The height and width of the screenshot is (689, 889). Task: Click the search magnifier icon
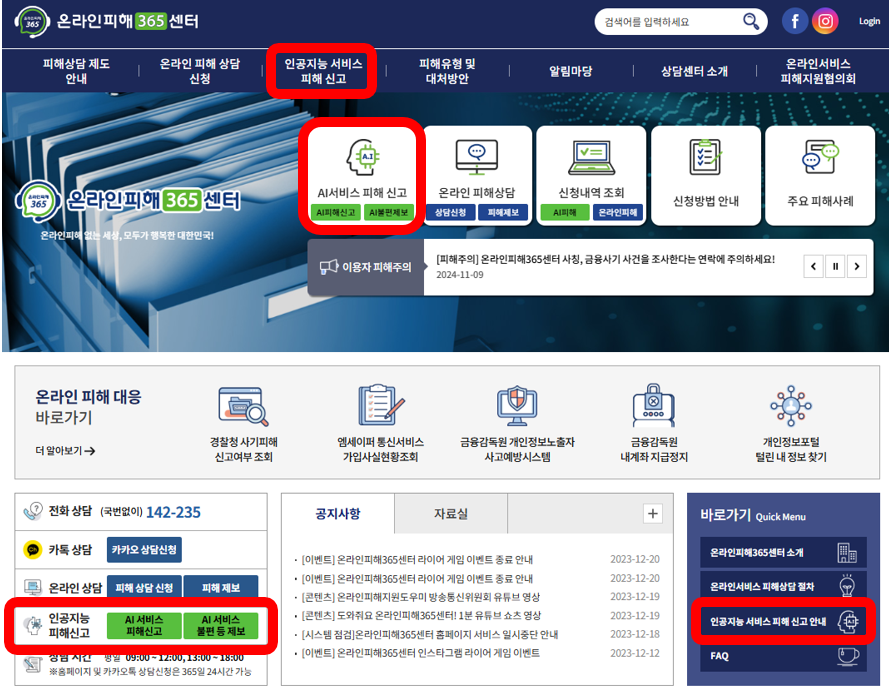click(750, 22)
